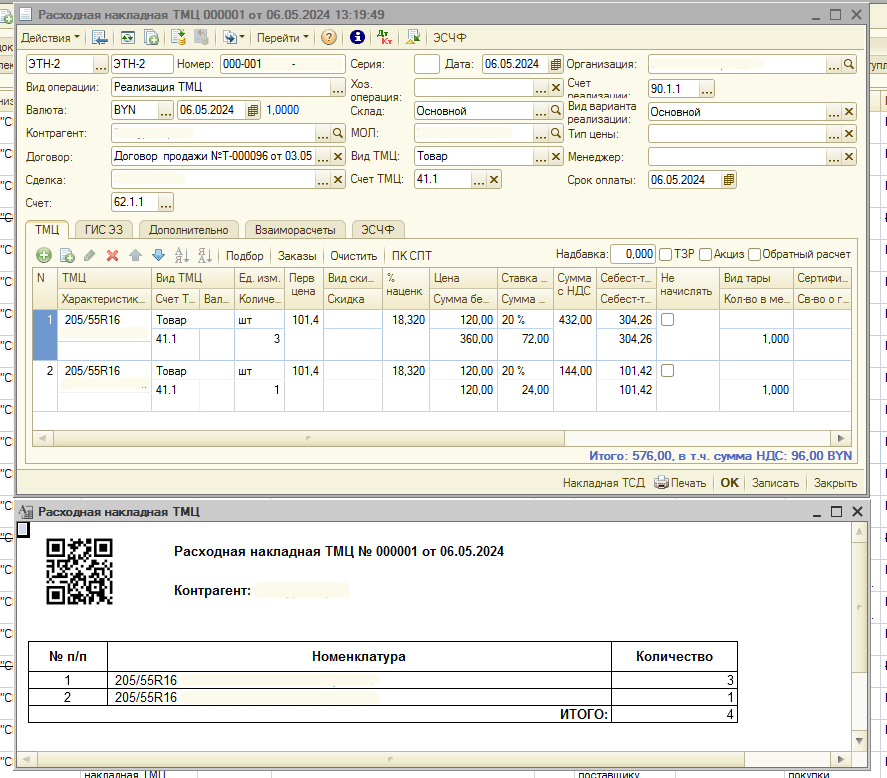Enable the ТЗР checkbox
This screenshot has width=887, height=778.
click(665, 255)
